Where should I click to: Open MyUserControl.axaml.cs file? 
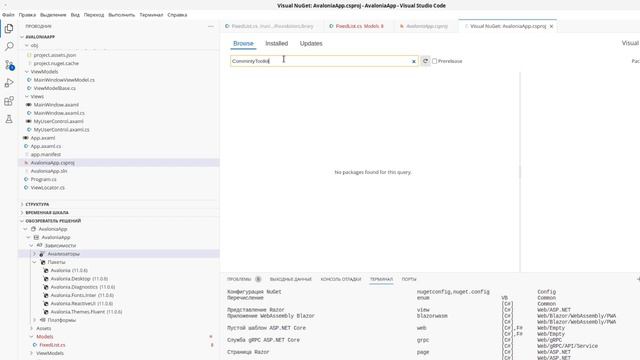coord(61,129)
